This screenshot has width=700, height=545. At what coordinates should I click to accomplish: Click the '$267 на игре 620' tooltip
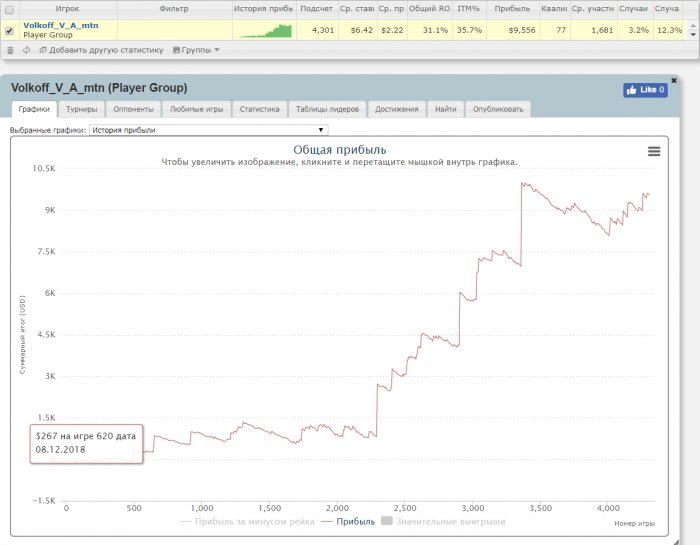click(86, 443)
